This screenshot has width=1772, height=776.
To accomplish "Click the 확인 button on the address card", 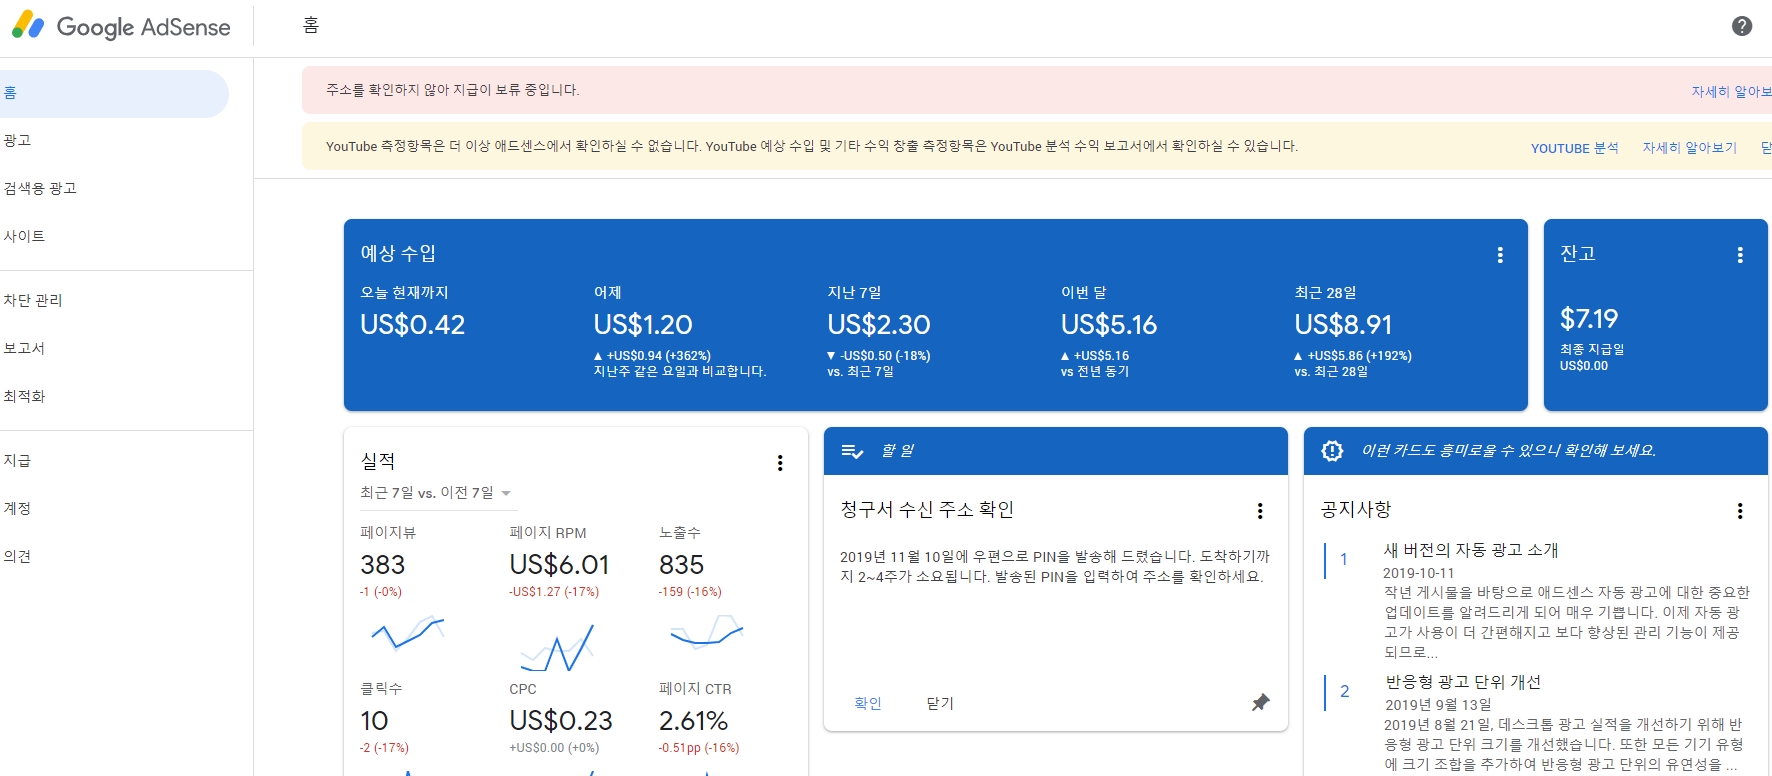I will [868, 704].
